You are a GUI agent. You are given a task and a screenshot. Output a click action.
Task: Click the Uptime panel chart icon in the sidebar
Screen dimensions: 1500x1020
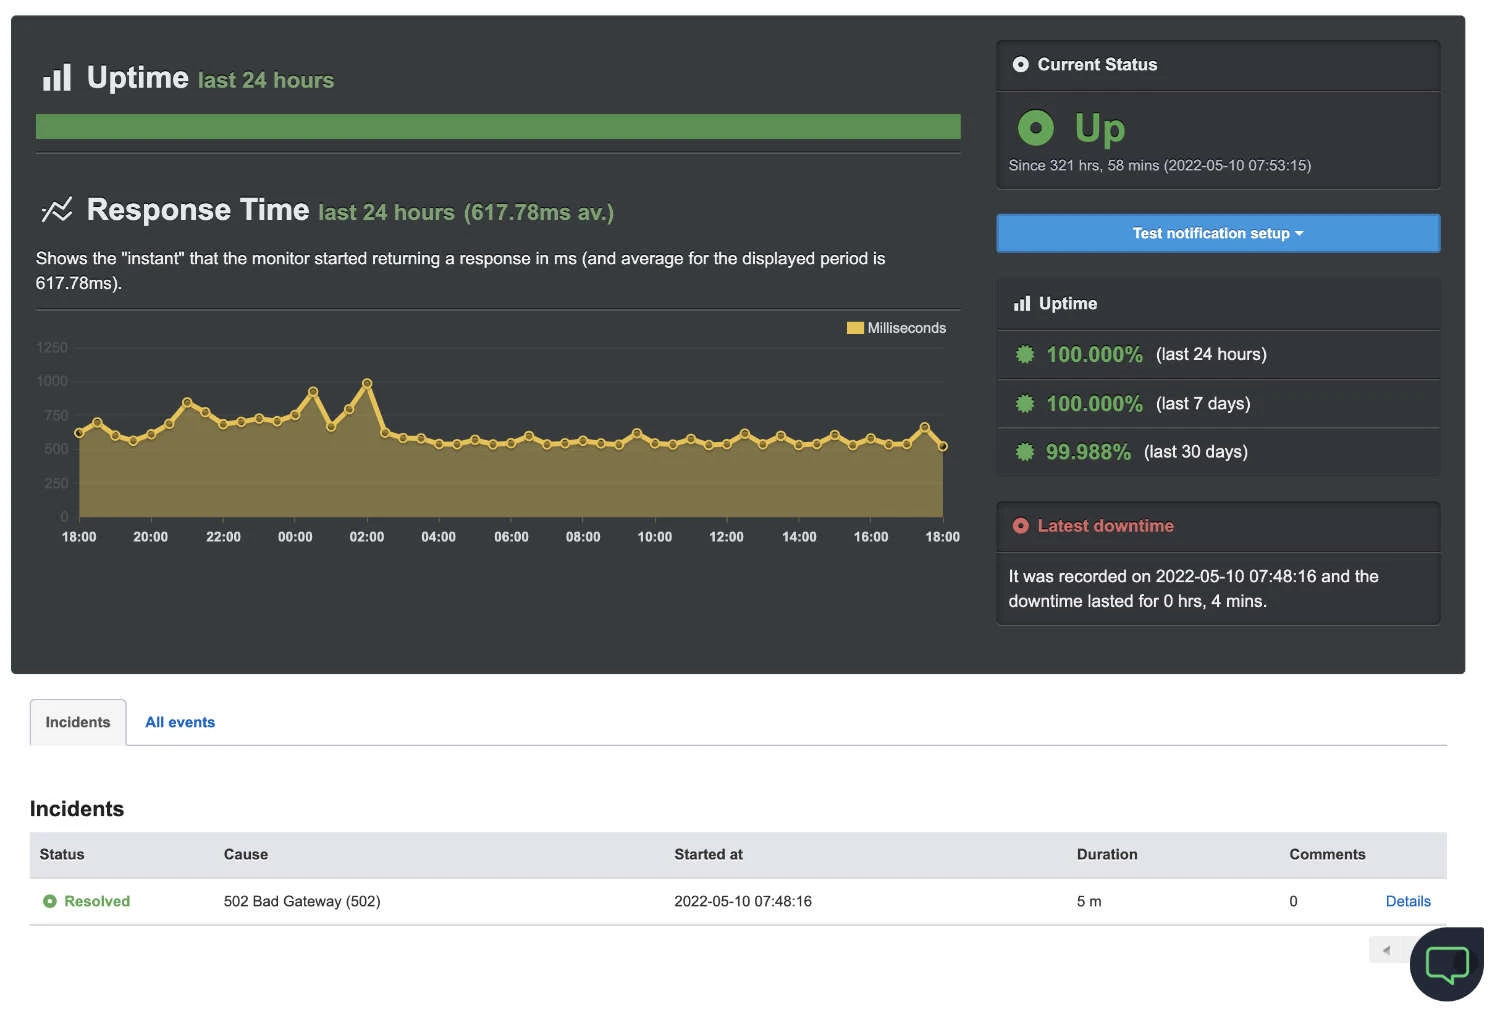[x=1022, y=303]
